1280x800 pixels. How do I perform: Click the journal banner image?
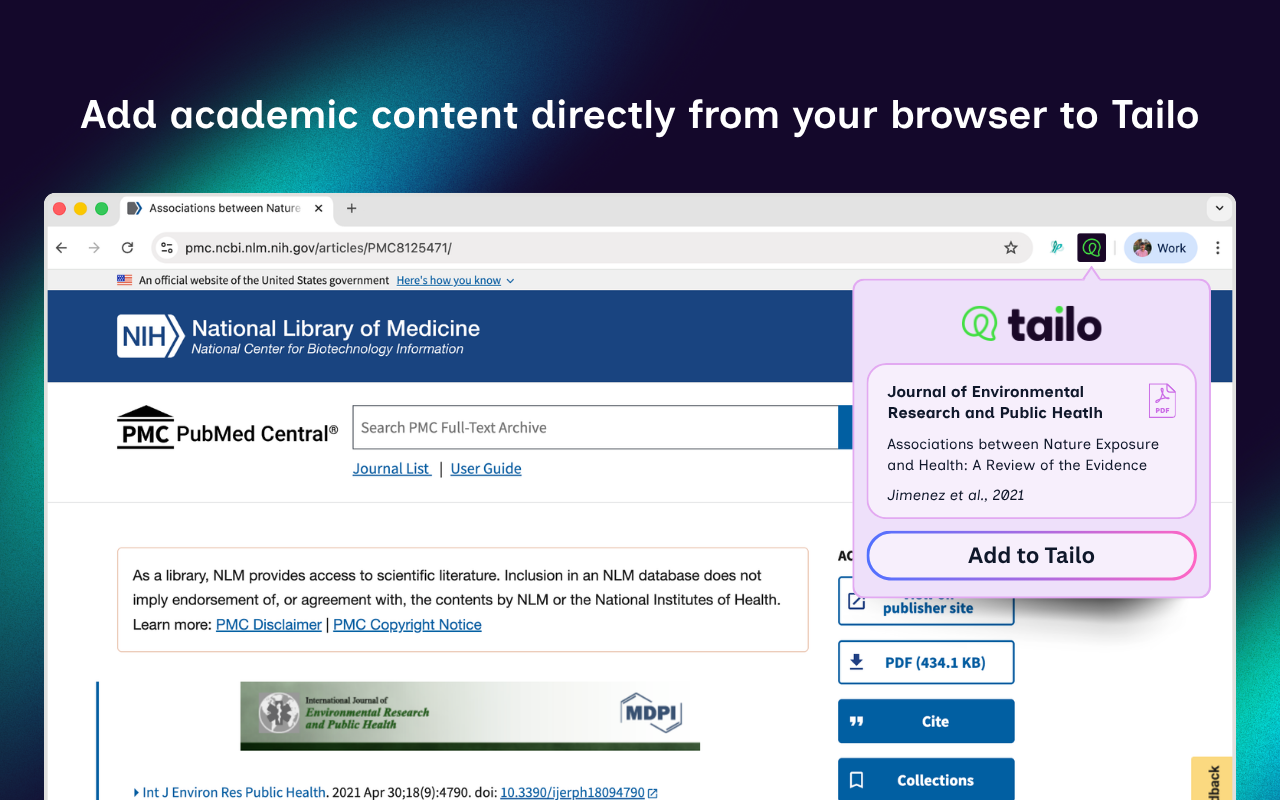tap(470, 716)
